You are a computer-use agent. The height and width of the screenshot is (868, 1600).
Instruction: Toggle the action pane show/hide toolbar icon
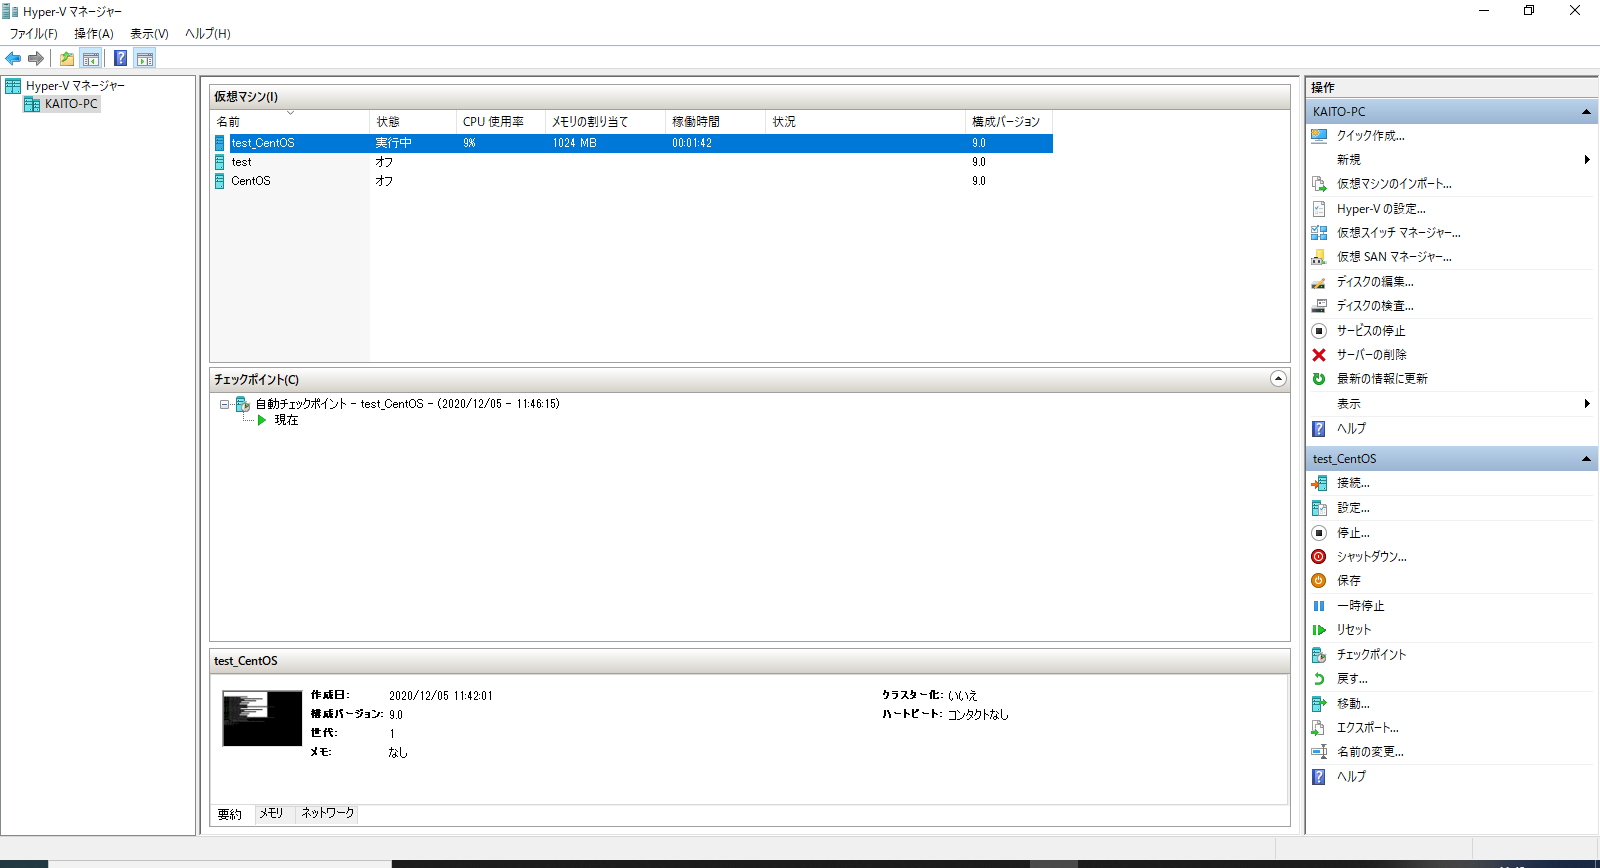tap(145, 59)
